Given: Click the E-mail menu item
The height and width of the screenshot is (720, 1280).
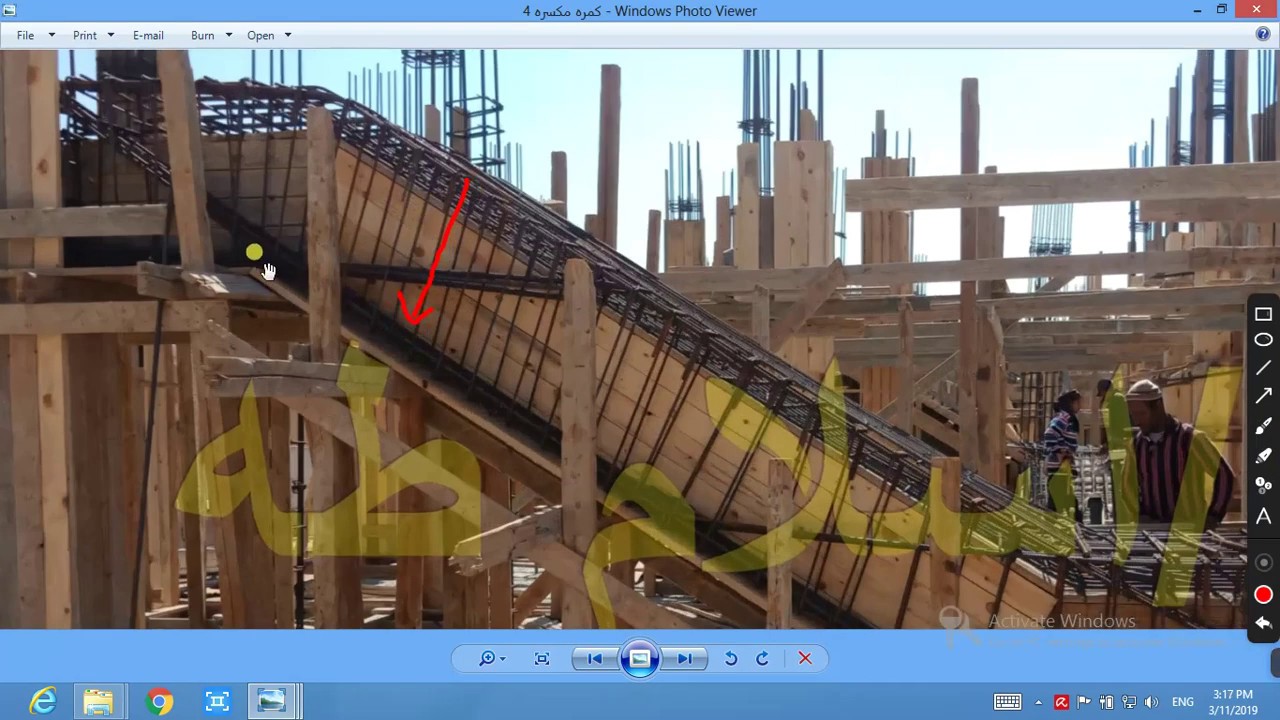Looking at the screenshot, I should click(148, 35).
